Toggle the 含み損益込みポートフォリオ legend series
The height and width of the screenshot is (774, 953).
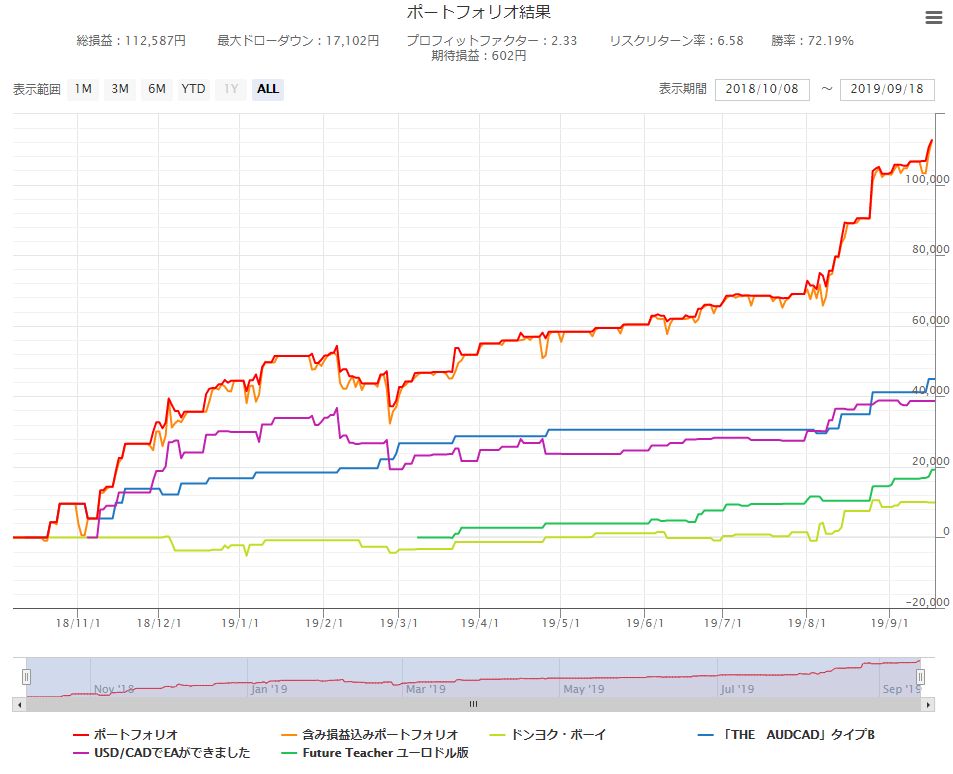pyautogui.click(x=370, y=734)
